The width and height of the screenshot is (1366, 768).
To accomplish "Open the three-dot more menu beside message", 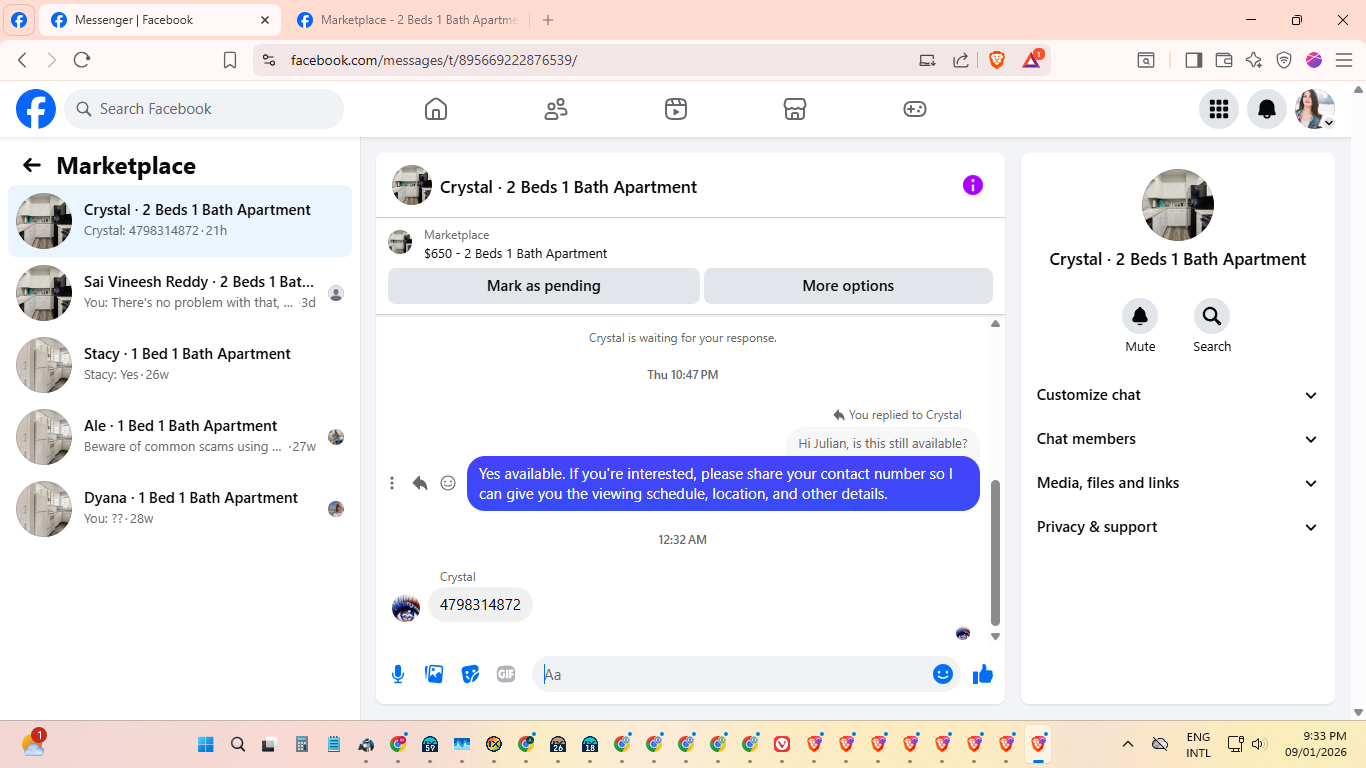I will [x=392, y=483].
